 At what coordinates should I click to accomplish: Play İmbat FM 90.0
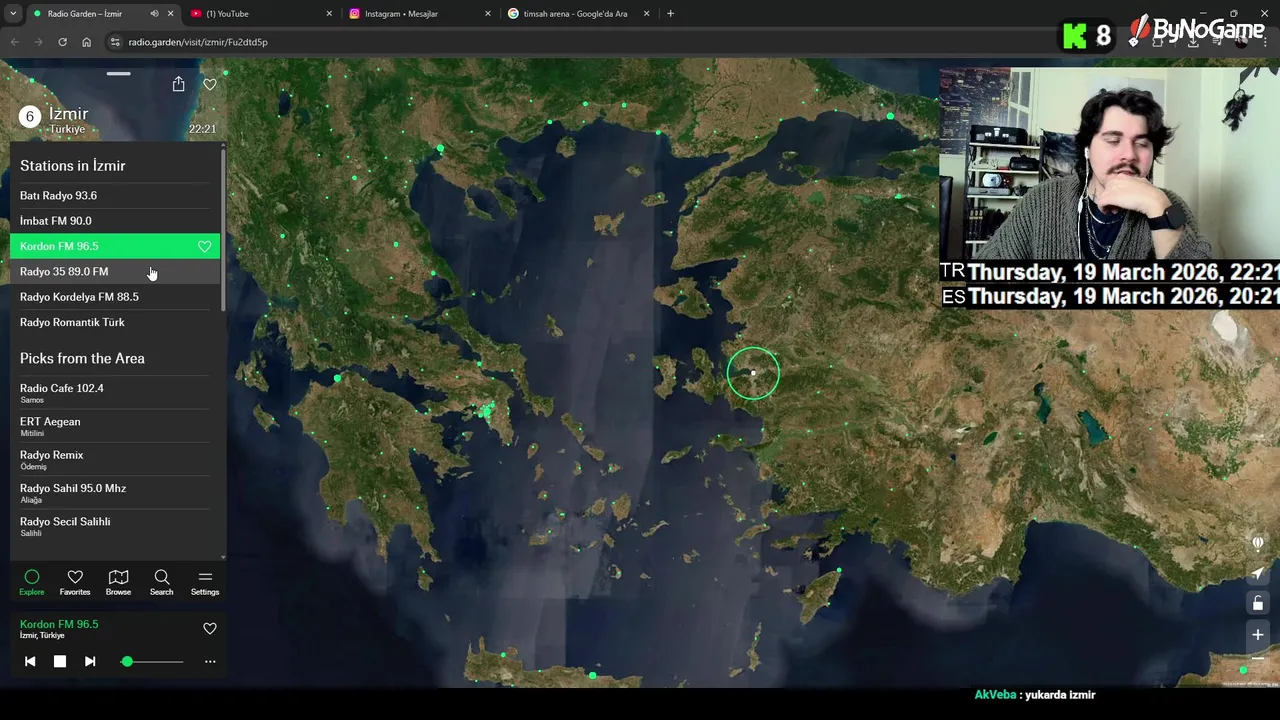[x=115, y=221]
